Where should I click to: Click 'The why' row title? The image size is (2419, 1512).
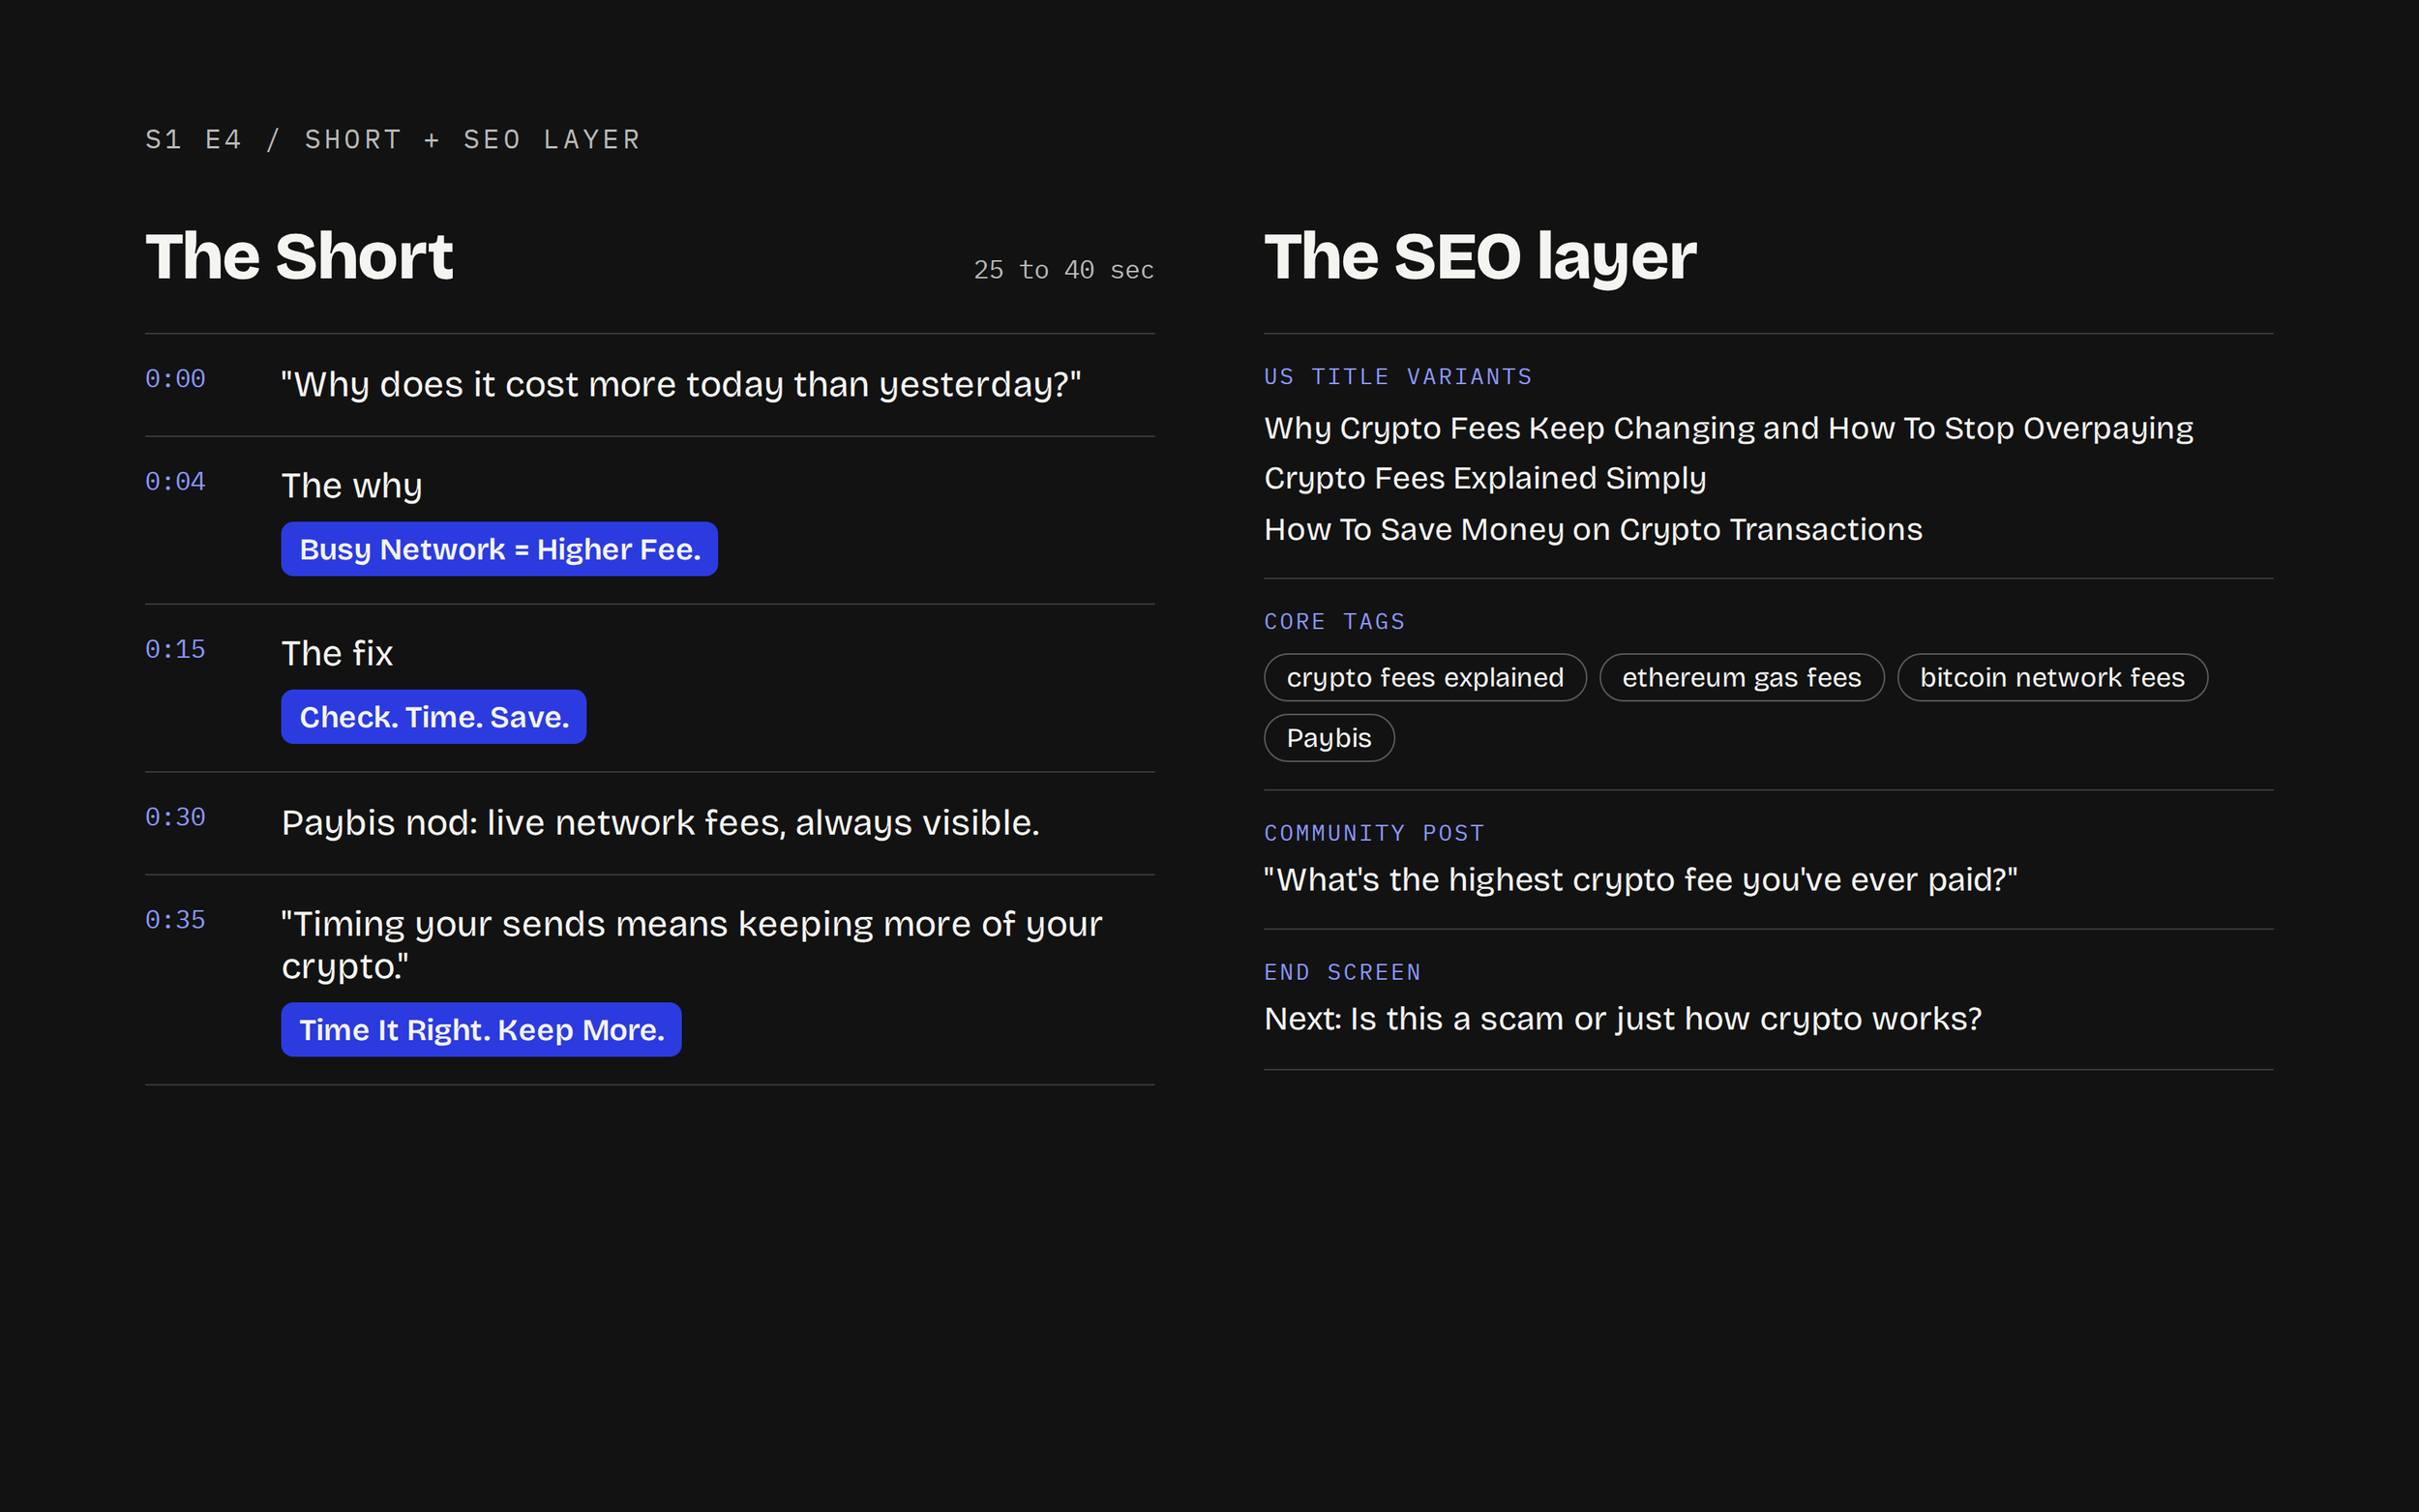point(352,486)
